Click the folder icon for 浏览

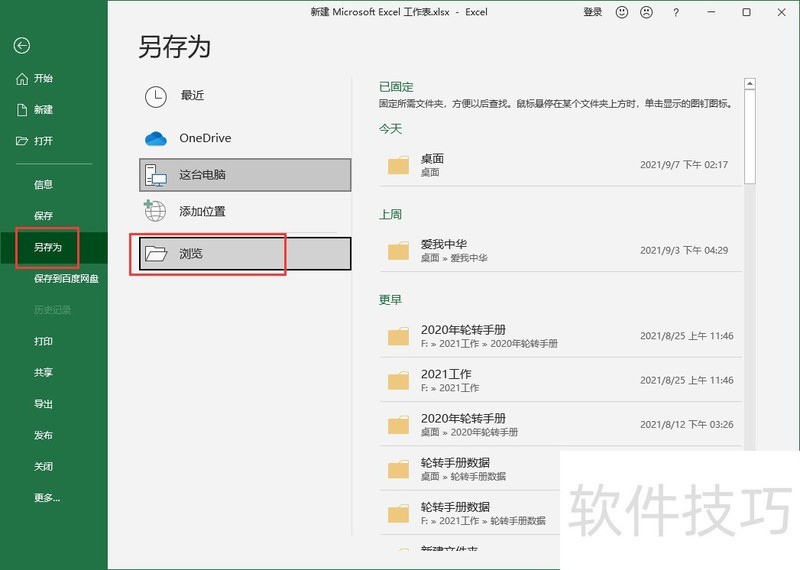(156, 253)
